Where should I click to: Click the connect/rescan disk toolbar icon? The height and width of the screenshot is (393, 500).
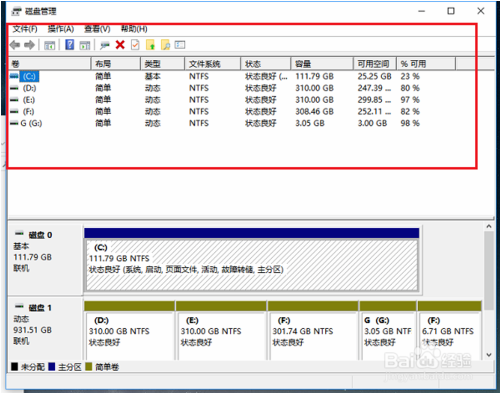click(x=105, y=45)
